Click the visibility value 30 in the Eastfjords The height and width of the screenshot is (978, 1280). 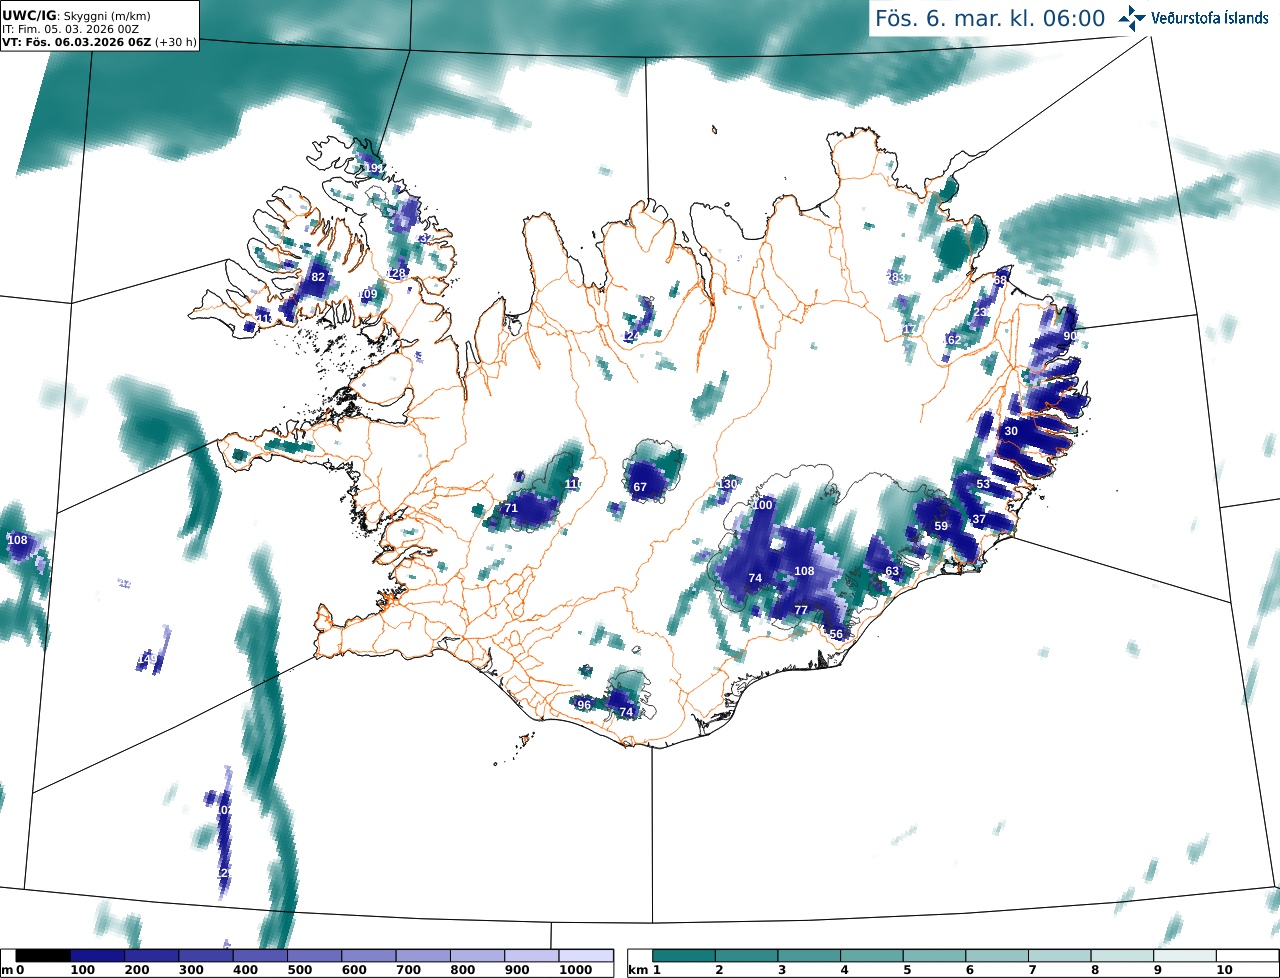[1011, 431]
